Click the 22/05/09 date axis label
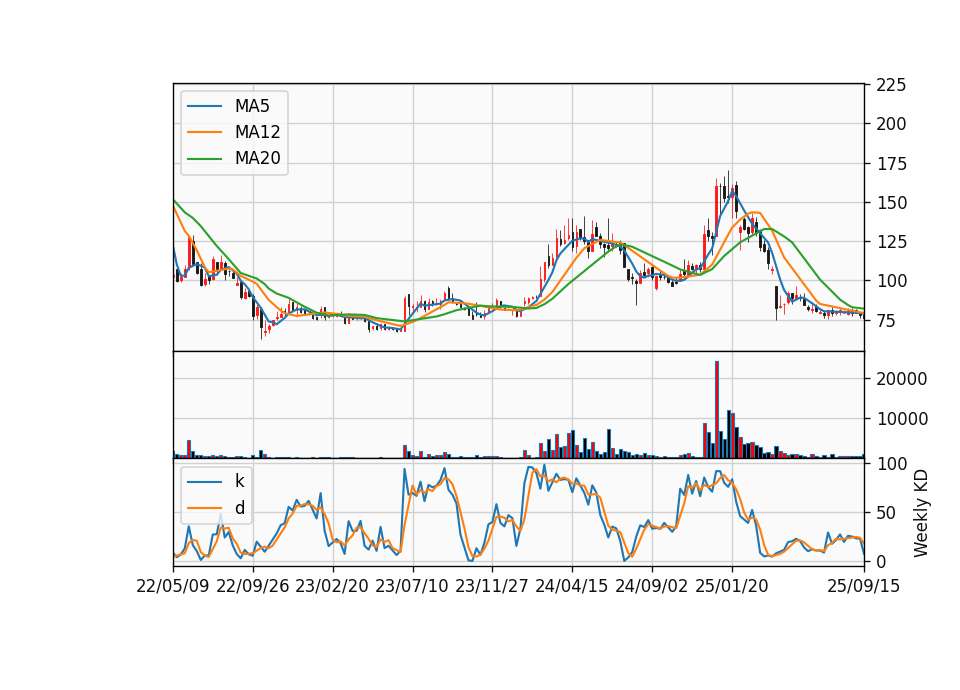Screen dimensions: 960x690 click(173, 586)
